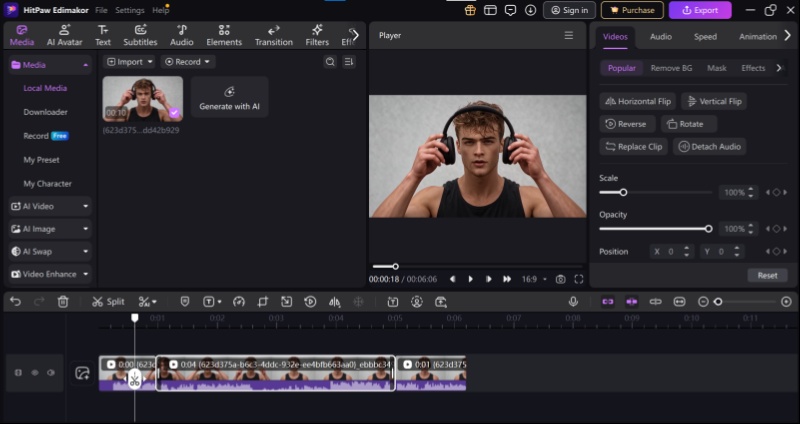
Task: Zoom out timeline with minus icon
Action: (703, 302)
